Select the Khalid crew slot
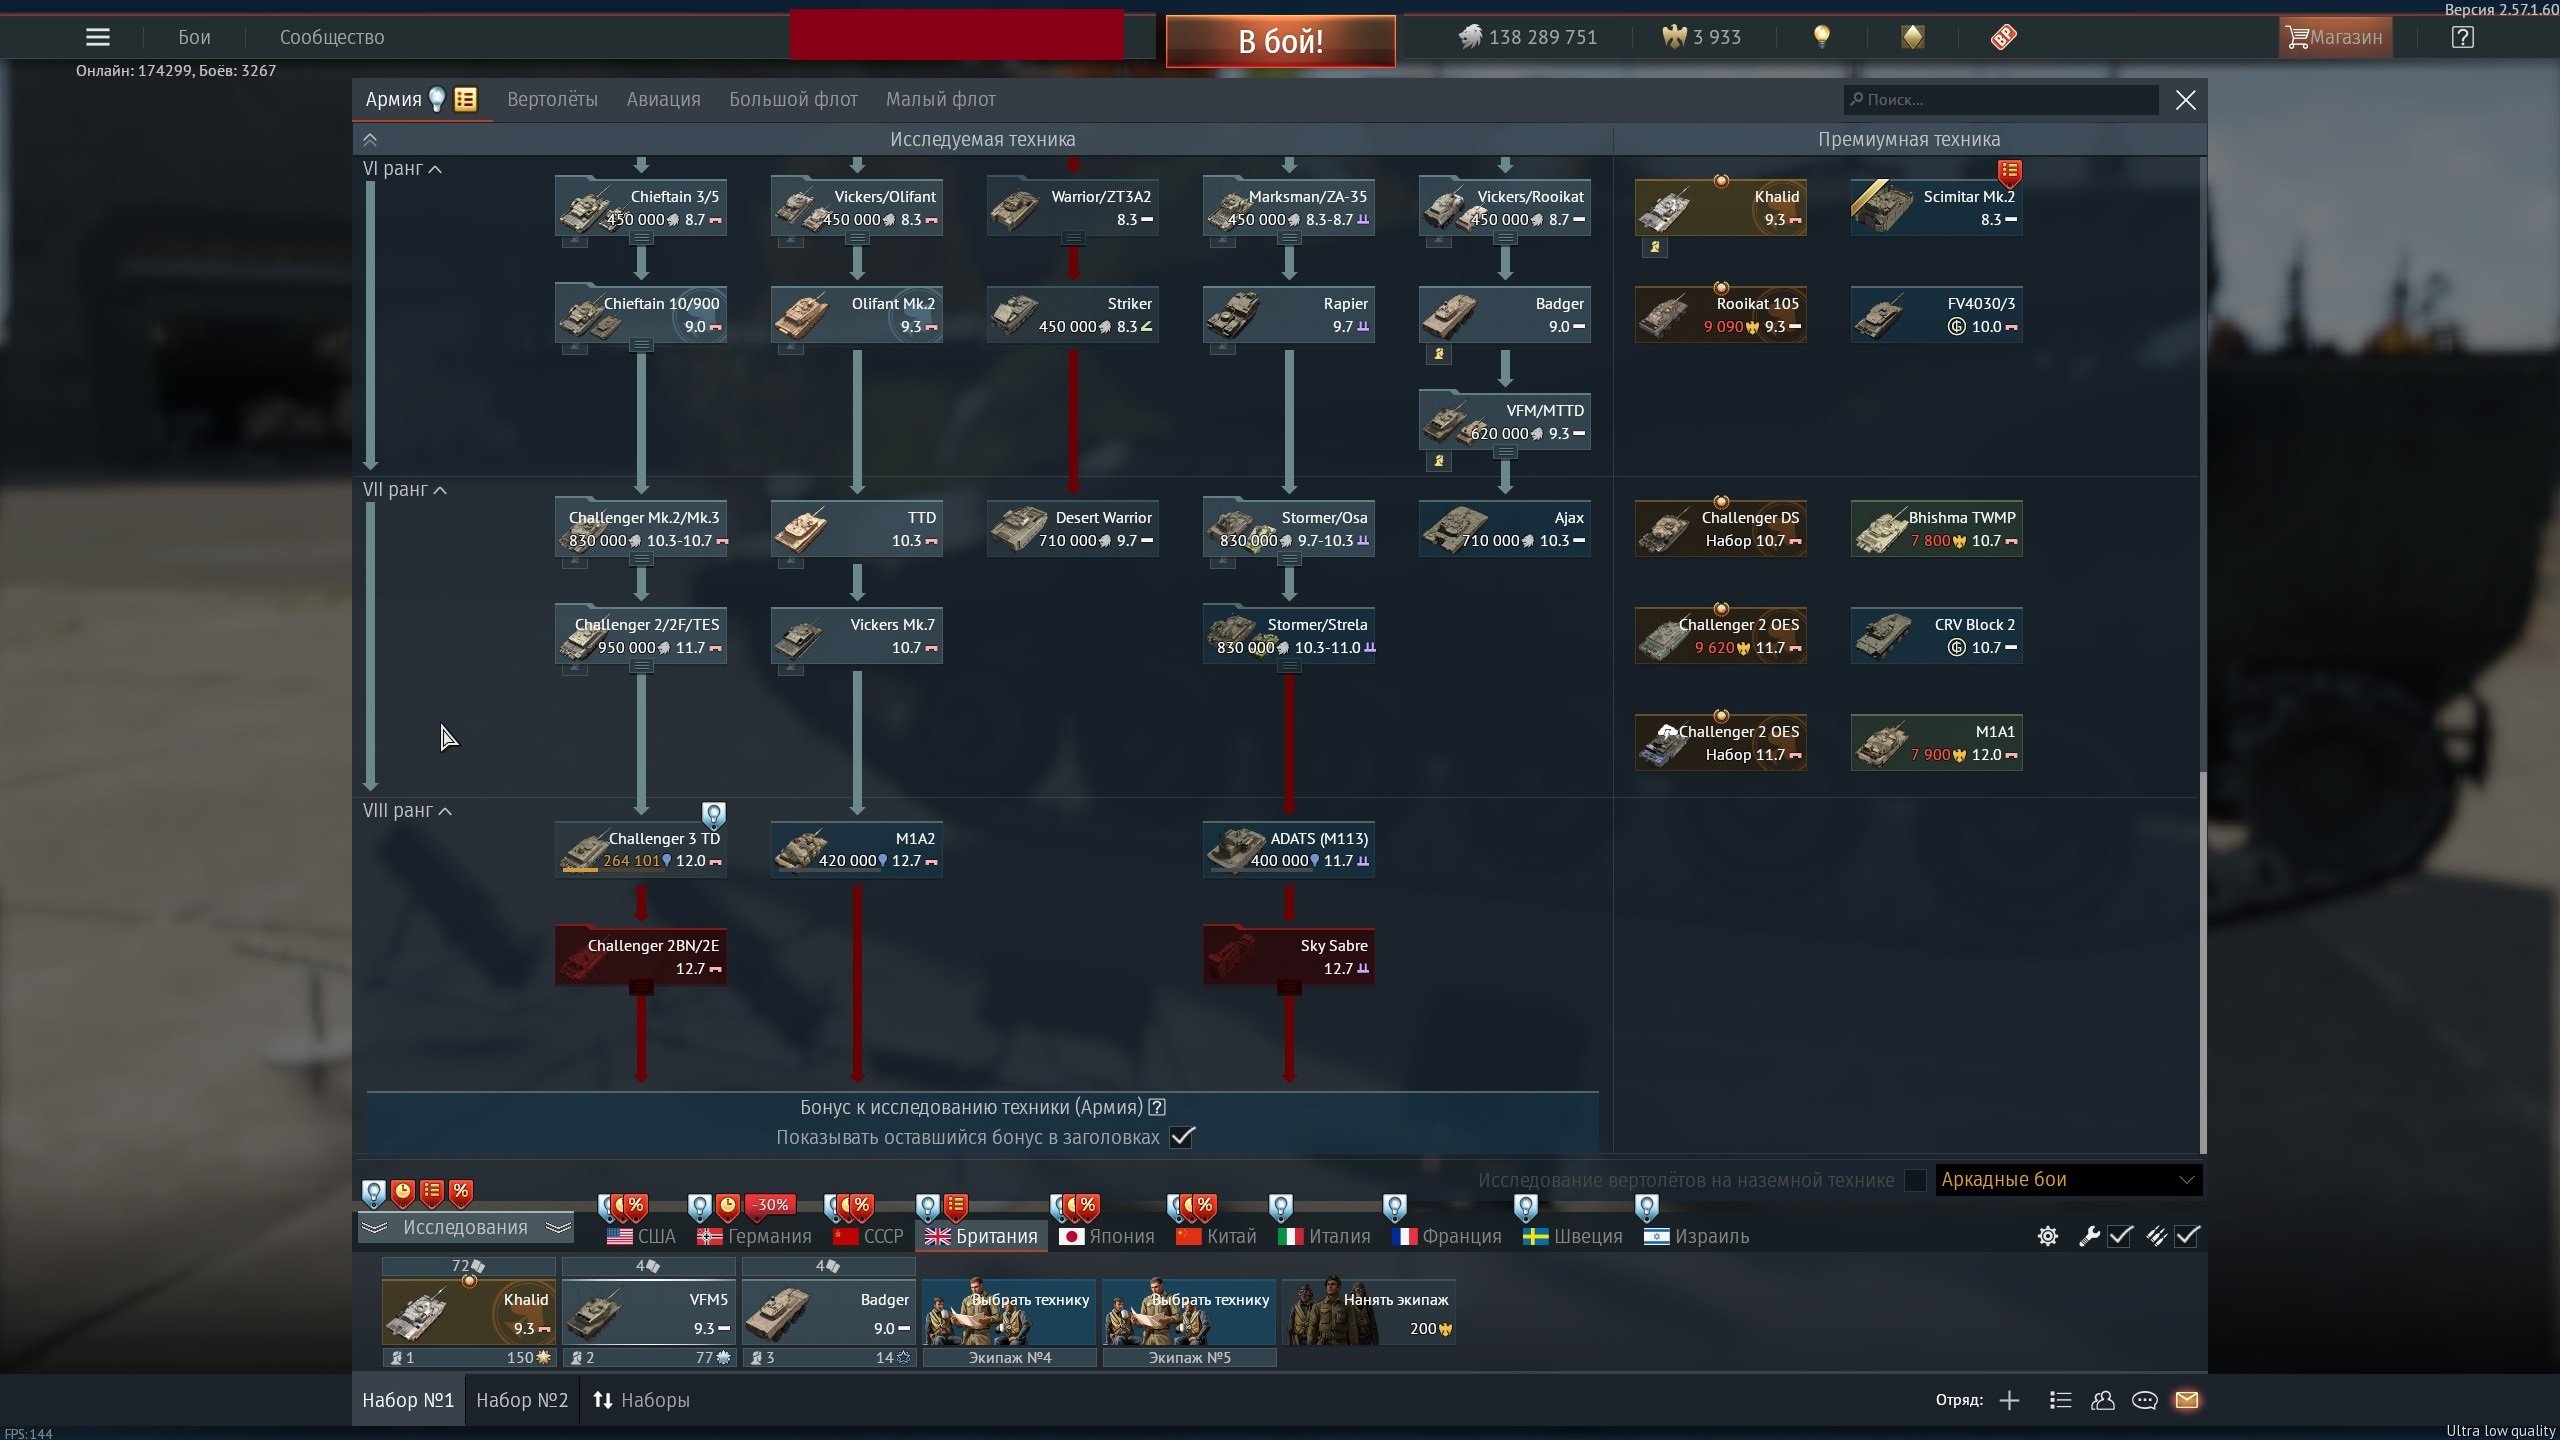This screenshot has width=2560, height=1440. click(x=469, y=1313)
